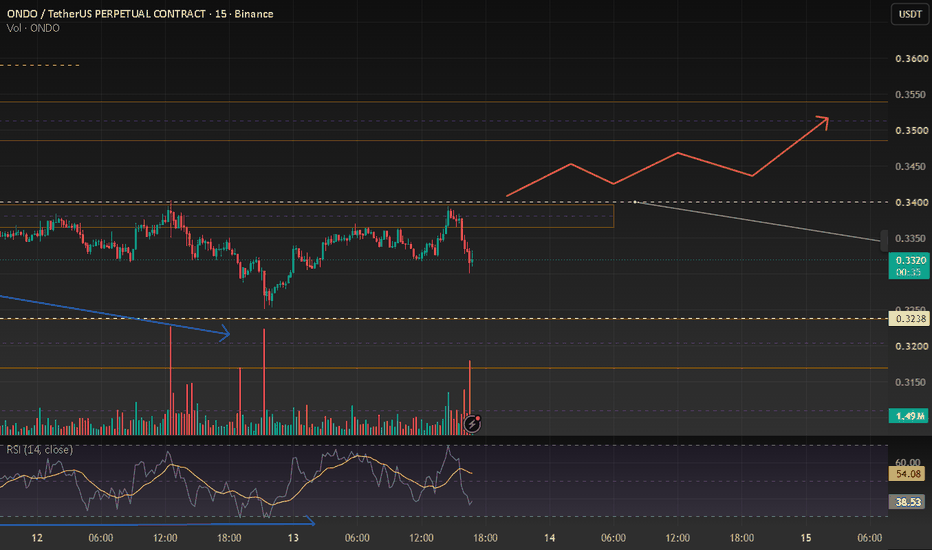Click the 0.3238 yellow price label
Image resolution: width=932 pixels, height=550 pixels.
[909, 319]
